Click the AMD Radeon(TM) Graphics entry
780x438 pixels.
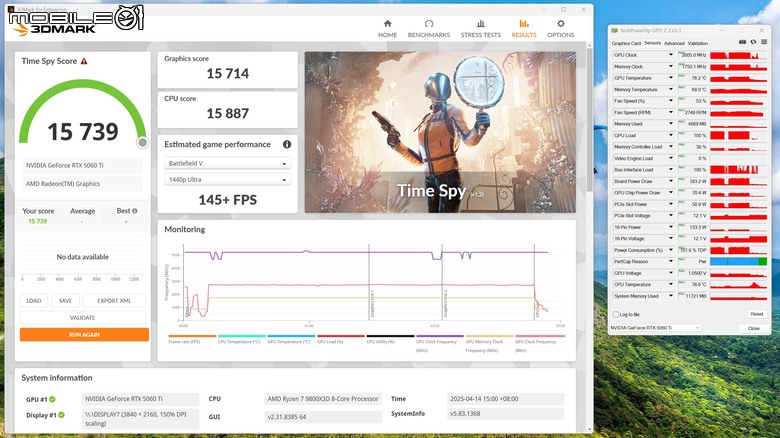click(x=82, y=184)
